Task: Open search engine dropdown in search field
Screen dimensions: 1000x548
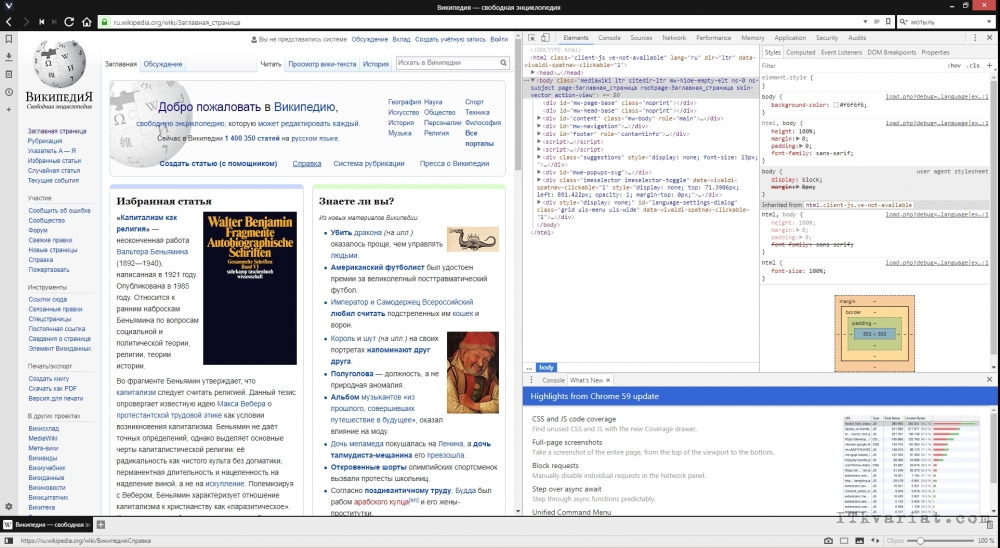Action: tap(904, 22)
